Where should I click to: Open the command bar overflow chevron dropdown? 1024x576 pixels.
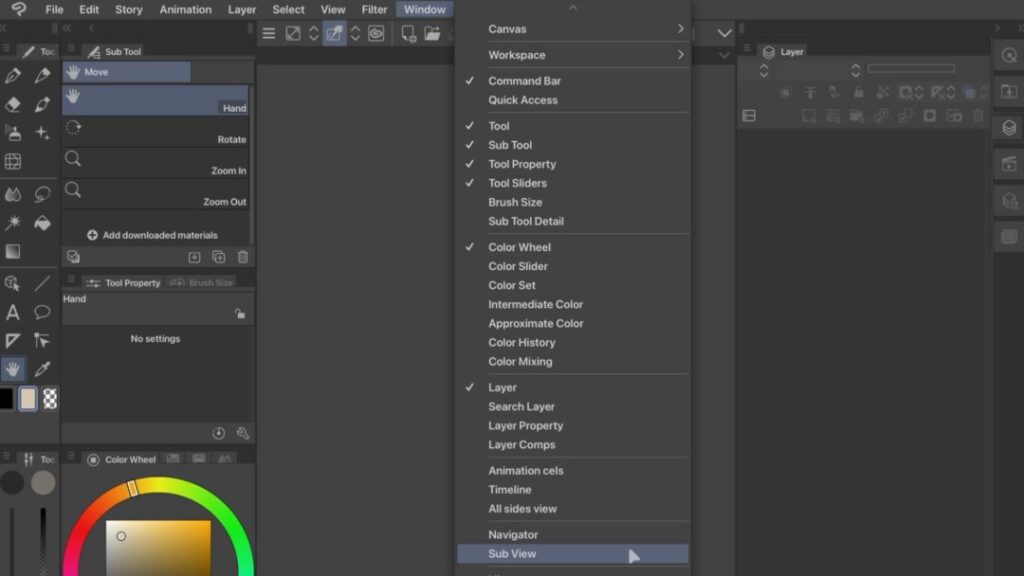725,34
